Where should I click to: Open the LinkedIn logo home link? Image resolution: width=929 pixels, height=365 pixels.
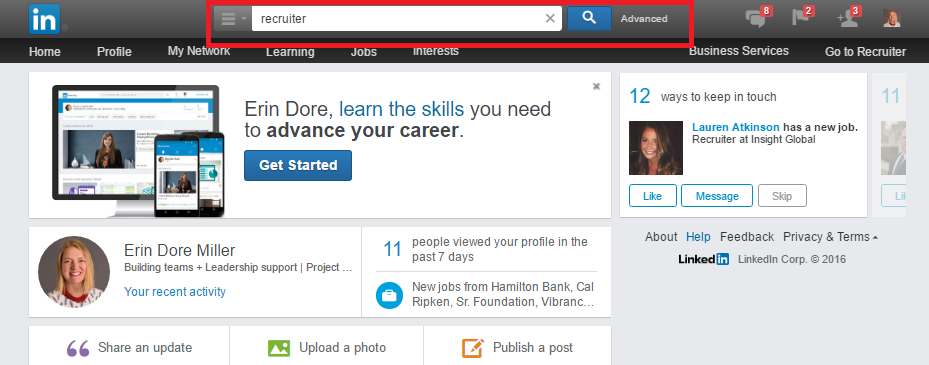[44, 18]
